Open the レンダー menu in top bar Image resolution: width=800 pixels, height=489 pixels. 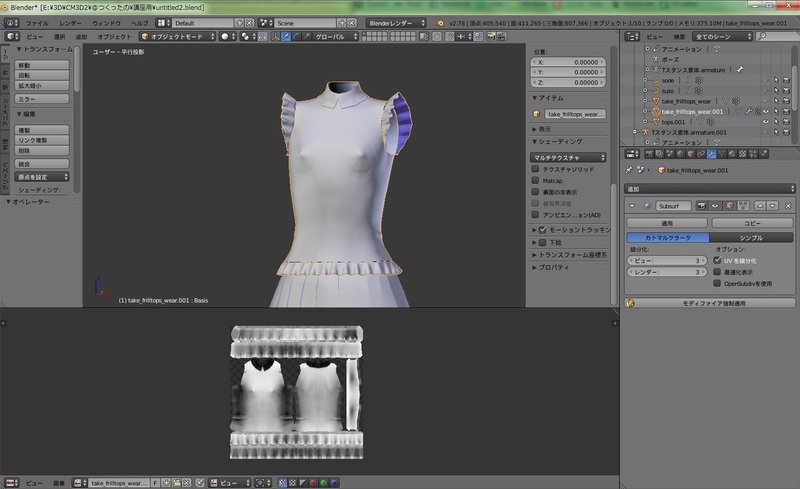(x=71, y=21)
